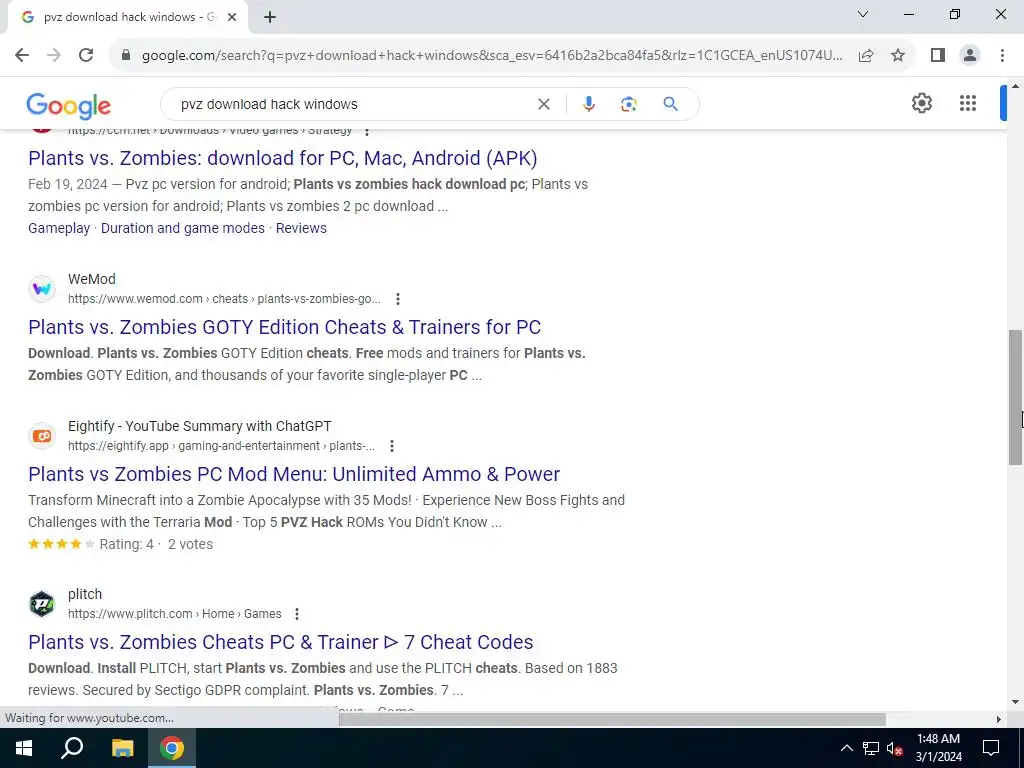Screen dimensions: 1024x768
Task: Open Duration and game modes sitelink
Action: (x=183, y=228)
